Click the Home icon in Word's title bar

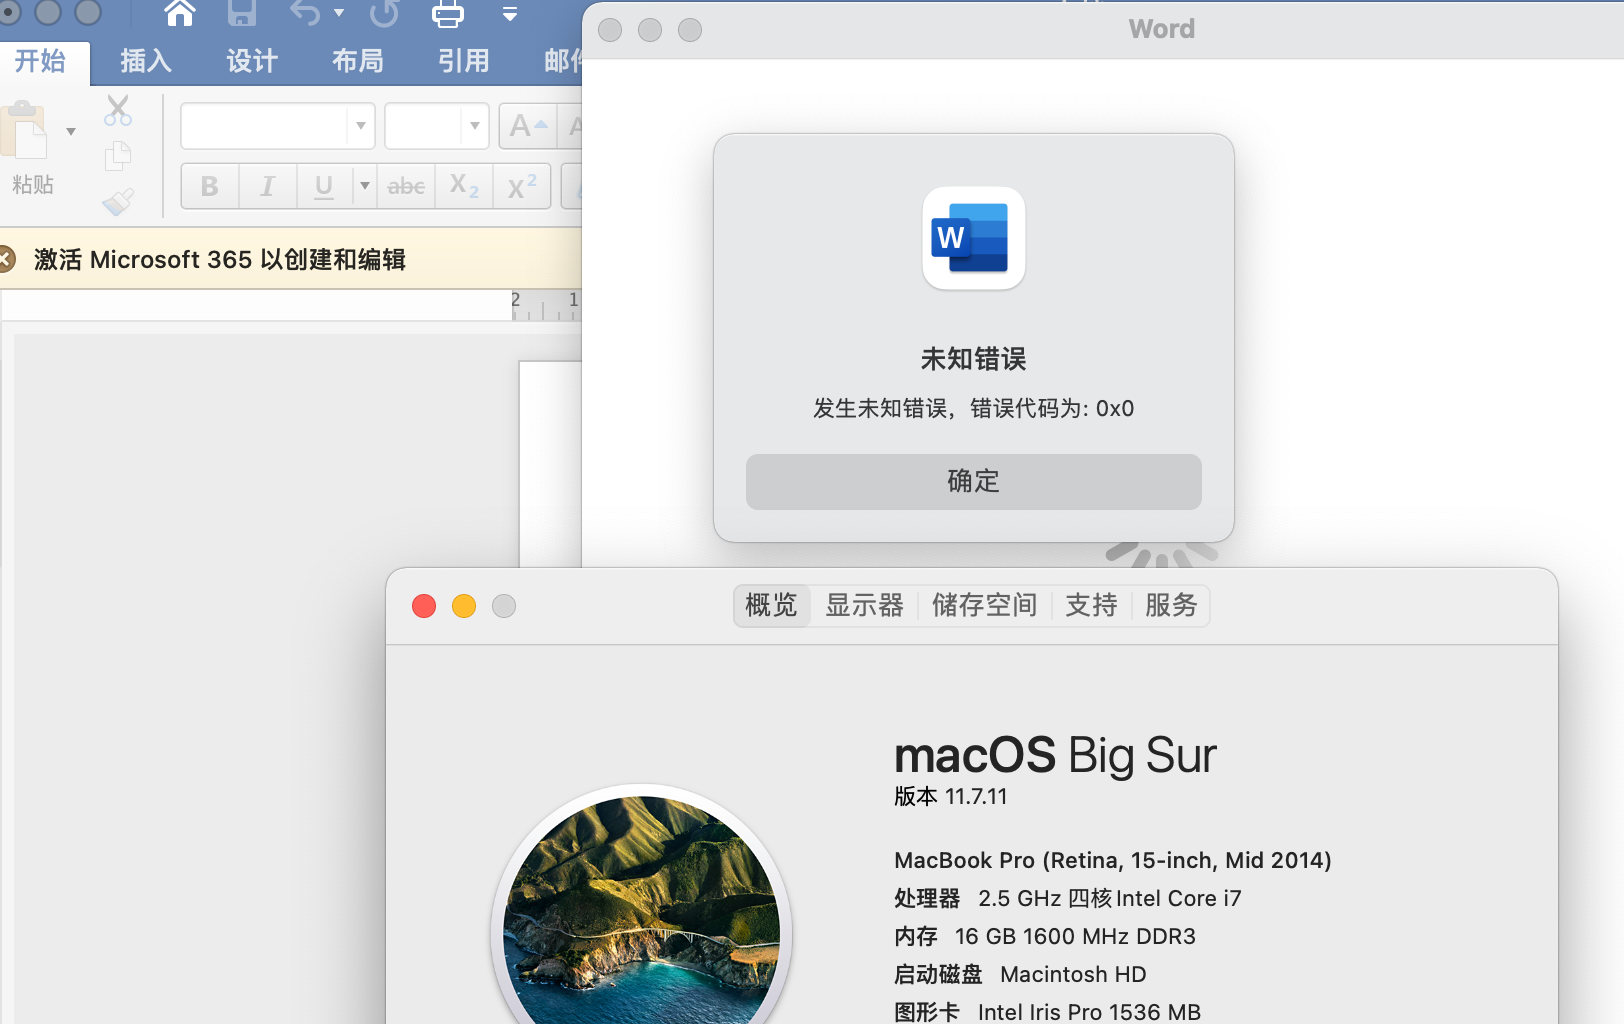(180, 13)
